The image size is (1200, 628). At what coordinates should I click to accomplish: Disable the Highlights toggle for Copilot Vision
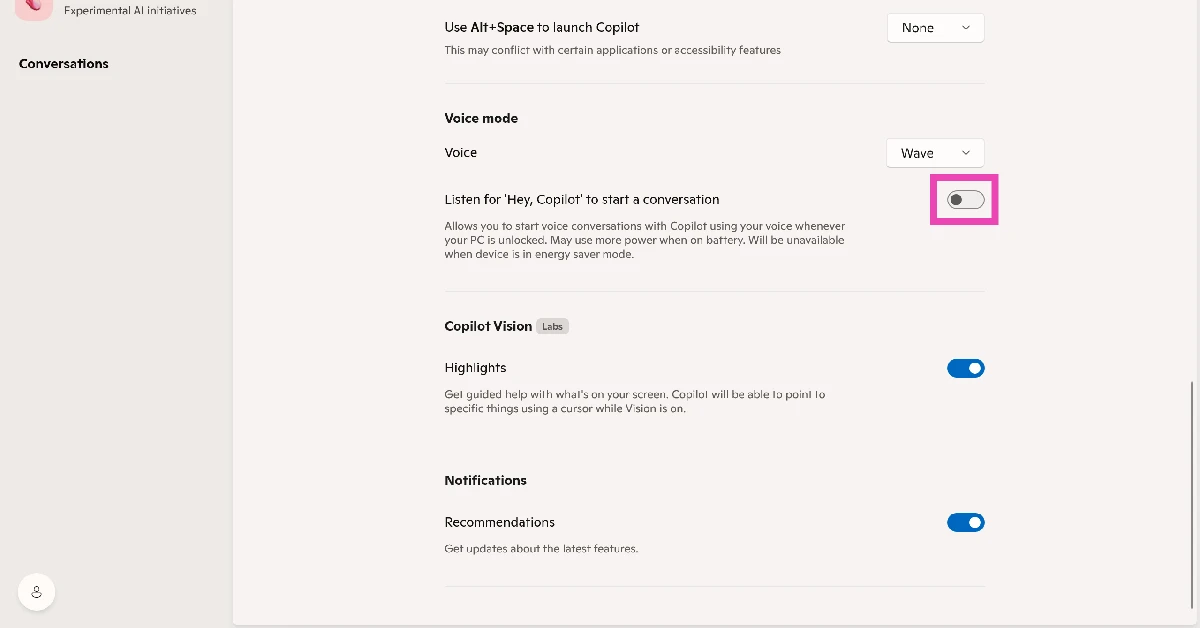click(965, 368)
